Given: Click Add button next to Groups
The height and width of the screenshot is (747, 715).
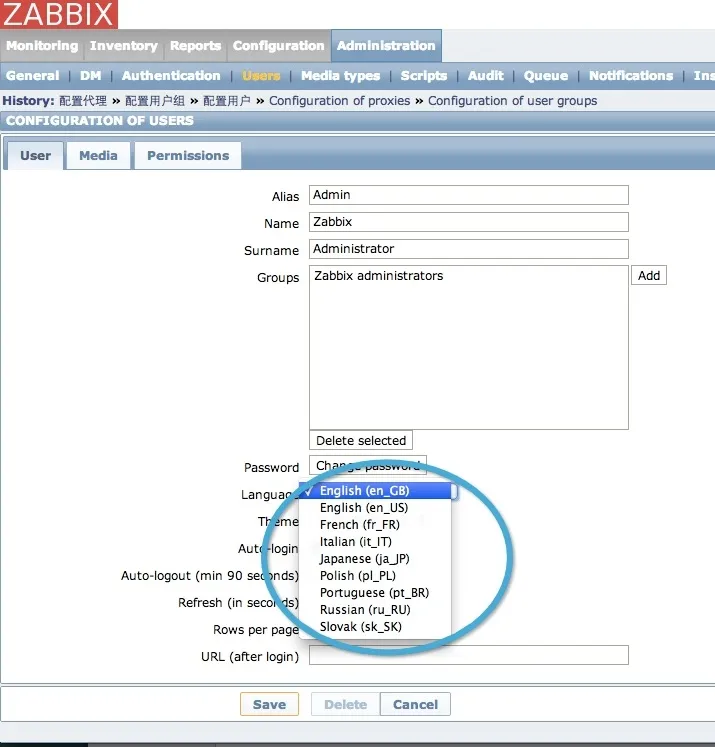Looking at the screenshot, I should pos(649,275).
